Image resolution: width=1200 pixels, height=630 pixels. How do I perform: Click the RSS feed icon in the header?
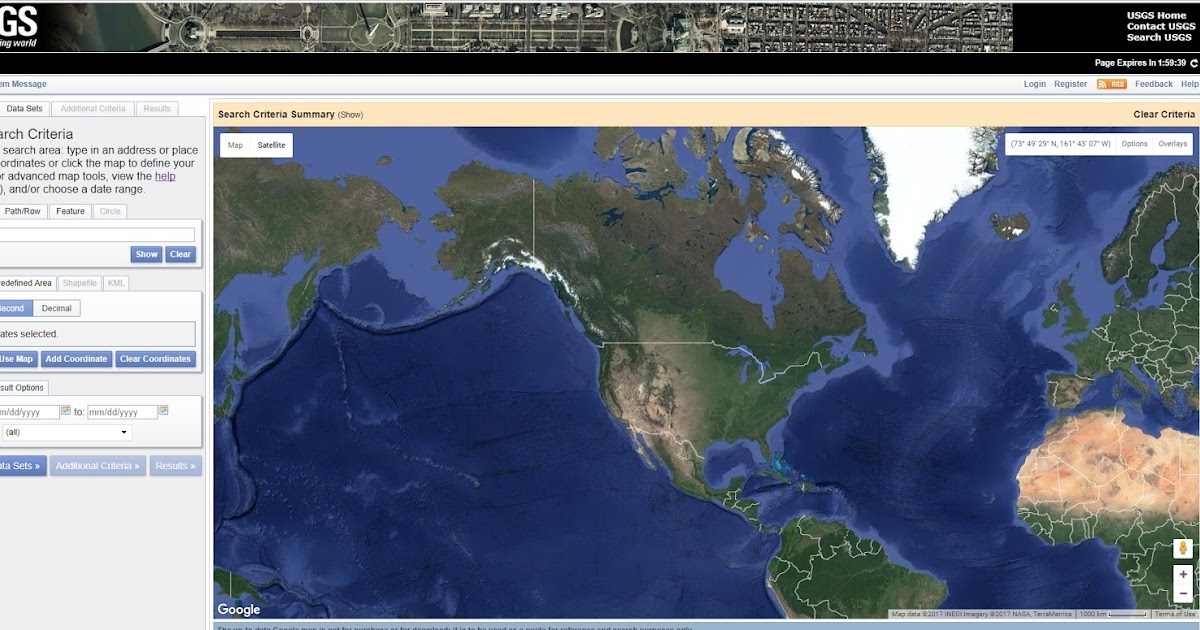pyautogui.click(x=1113, y=84)
